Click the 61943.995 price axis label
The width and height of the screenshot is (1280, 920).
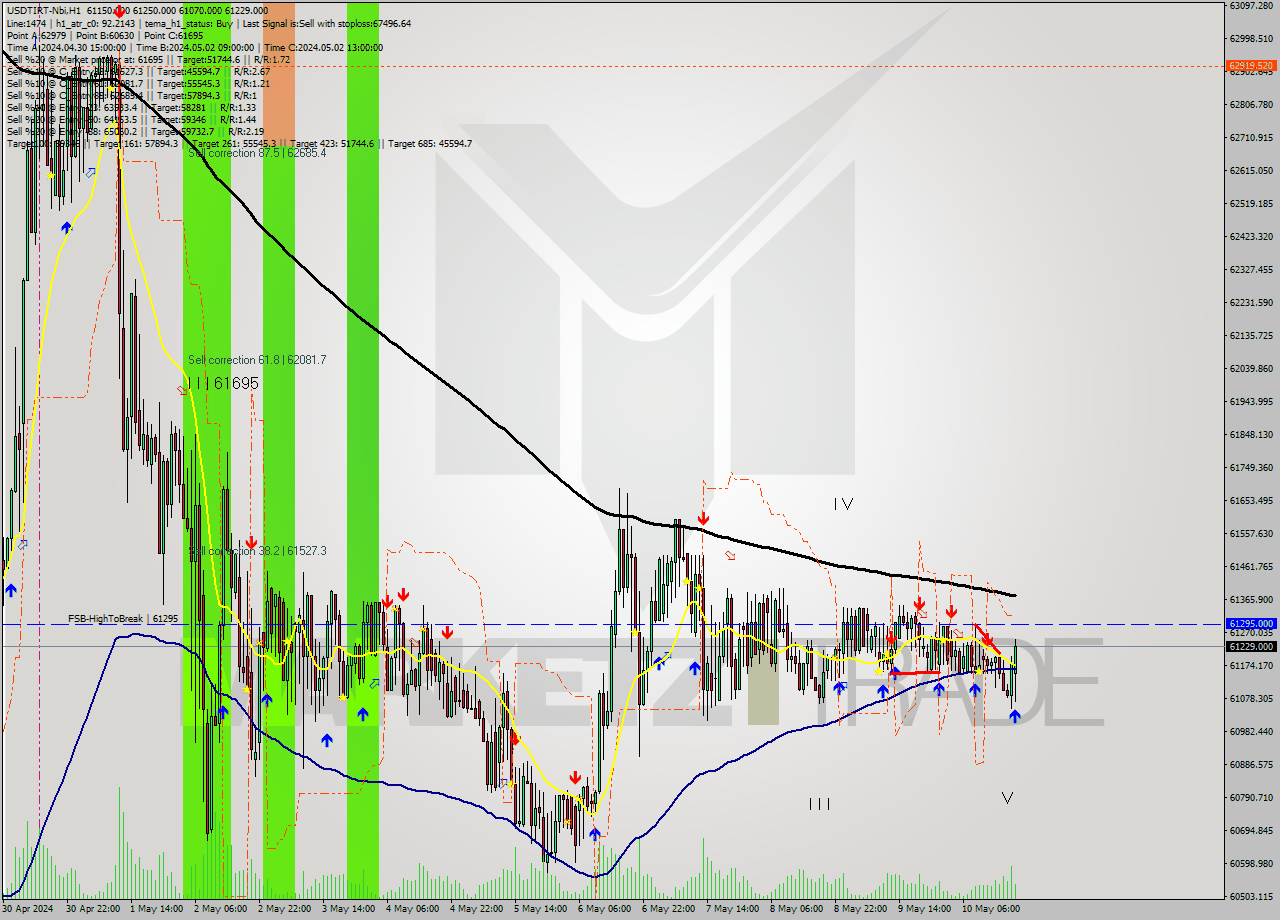coord(1251,401)
